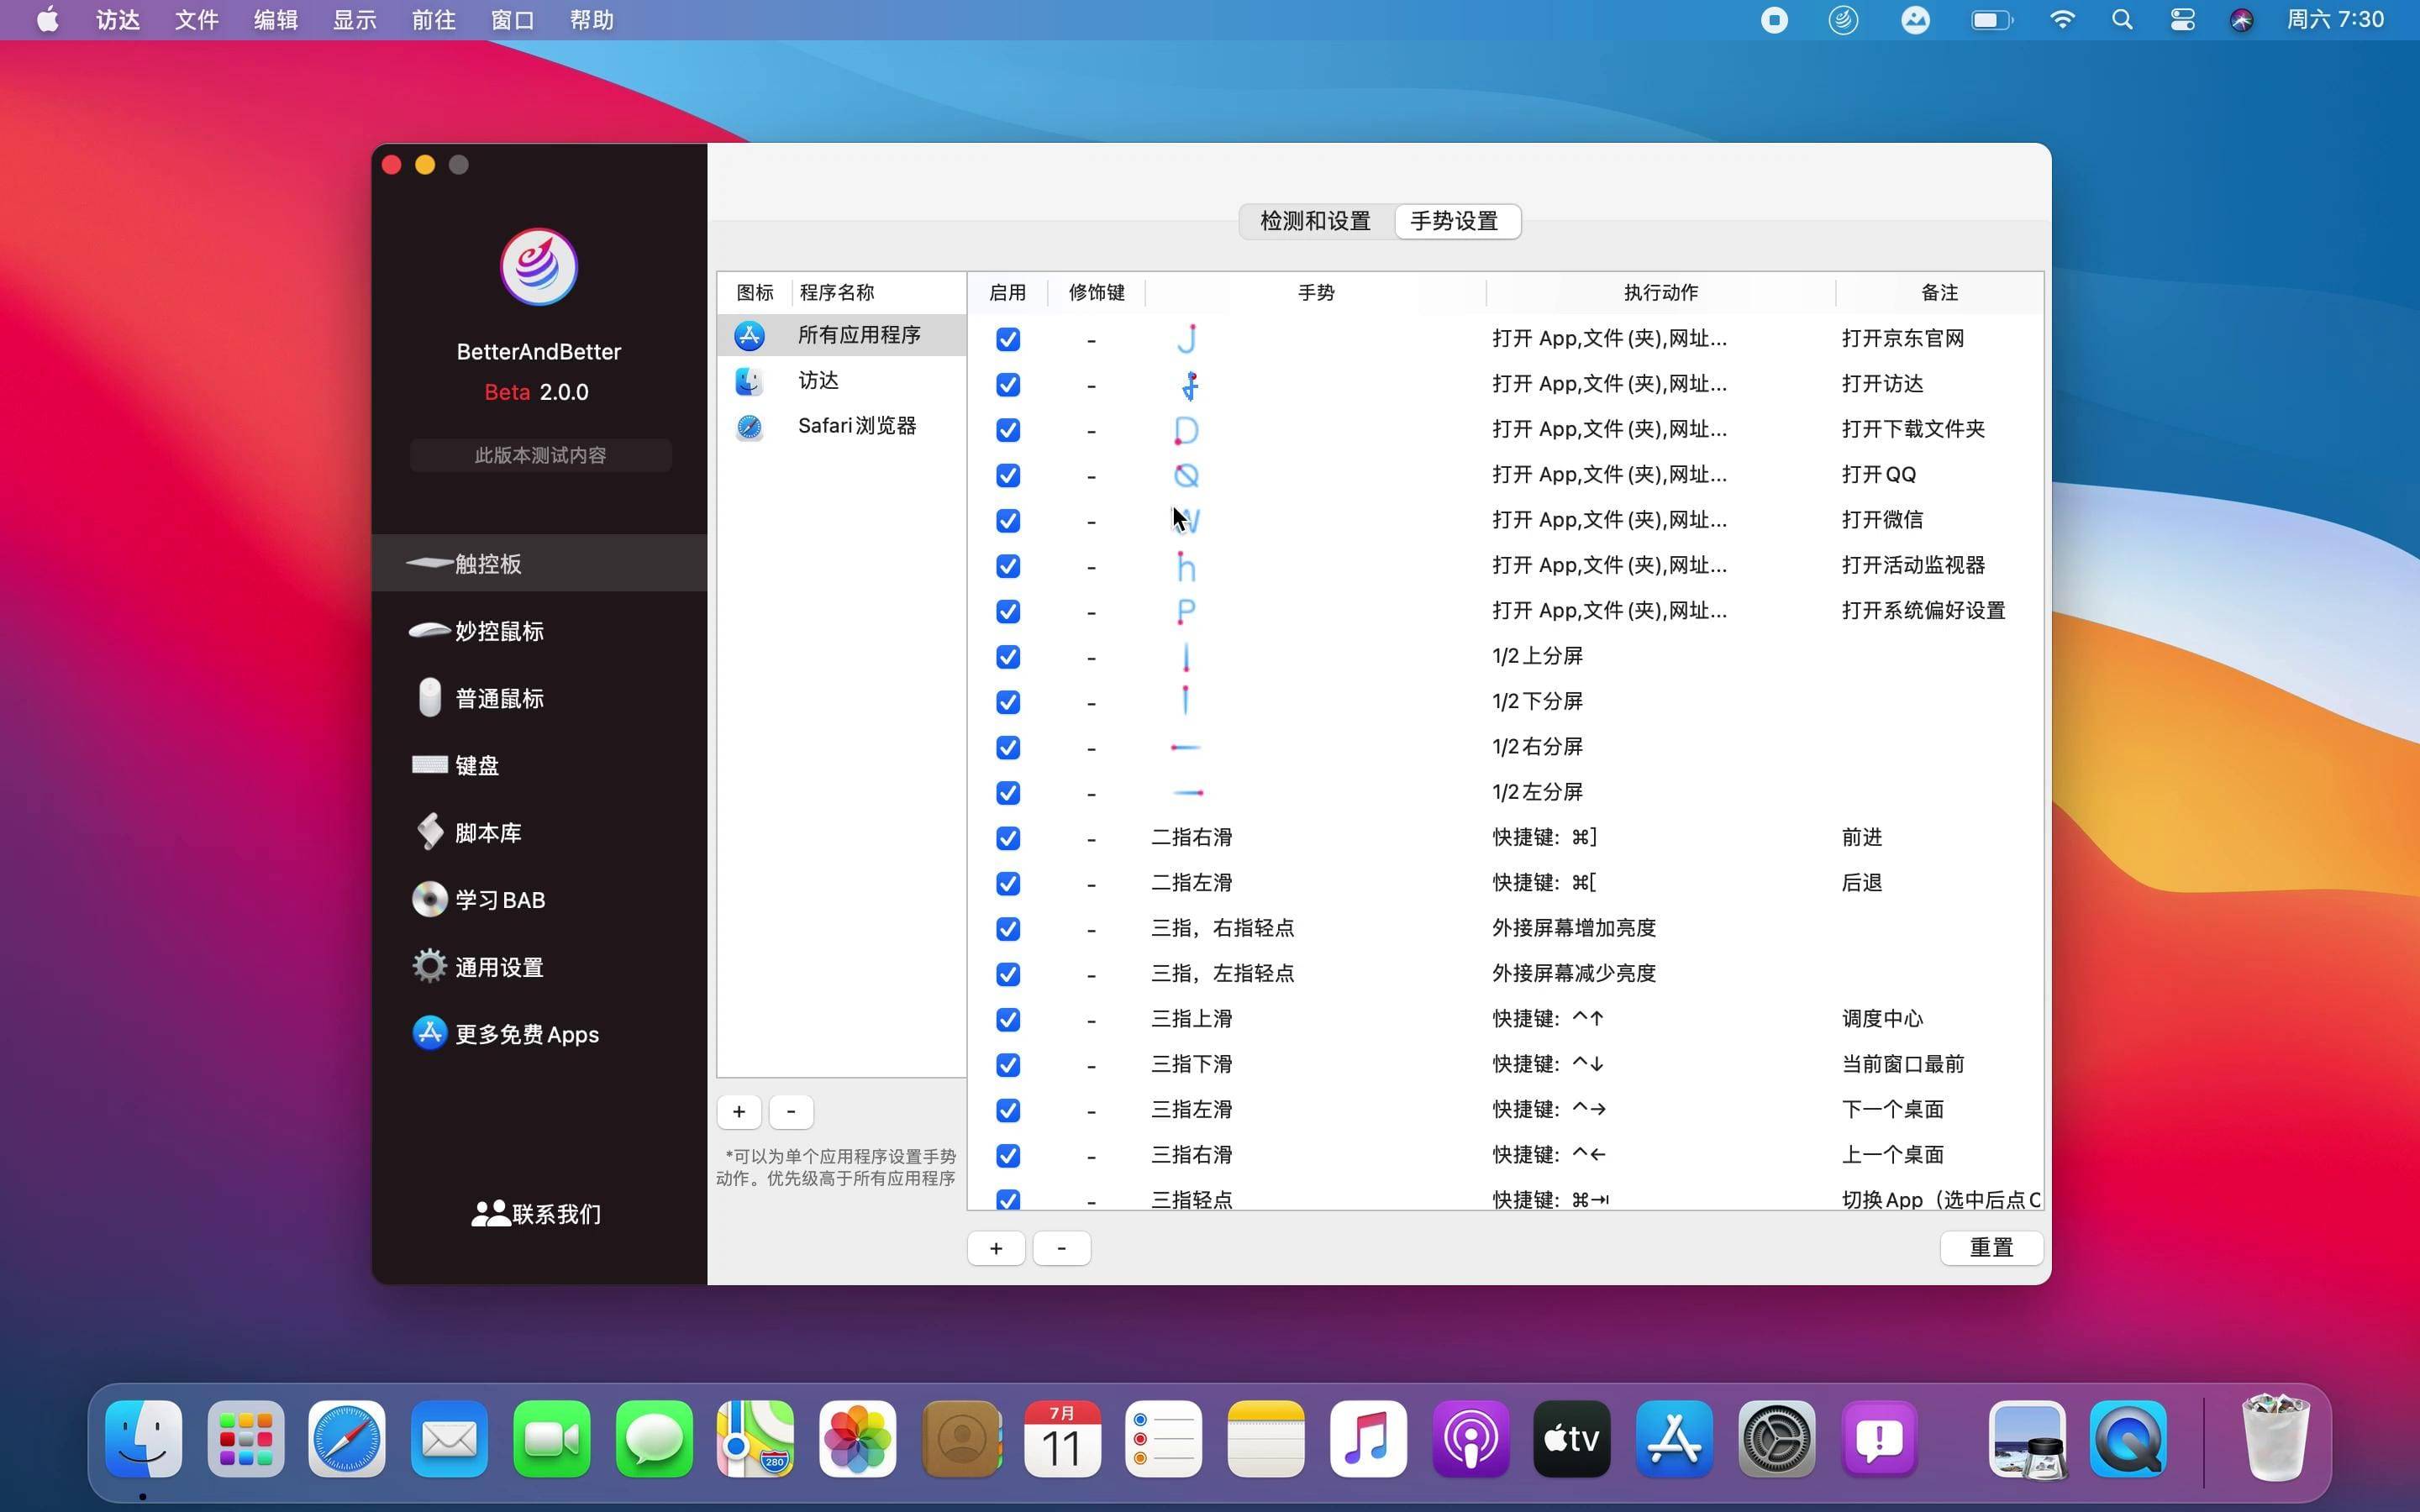Image resolution: width=2420 pixels, height=1512 pixels.
Task: Select 妙控鼠标 in the sidebar
Action: coord(498,631)
